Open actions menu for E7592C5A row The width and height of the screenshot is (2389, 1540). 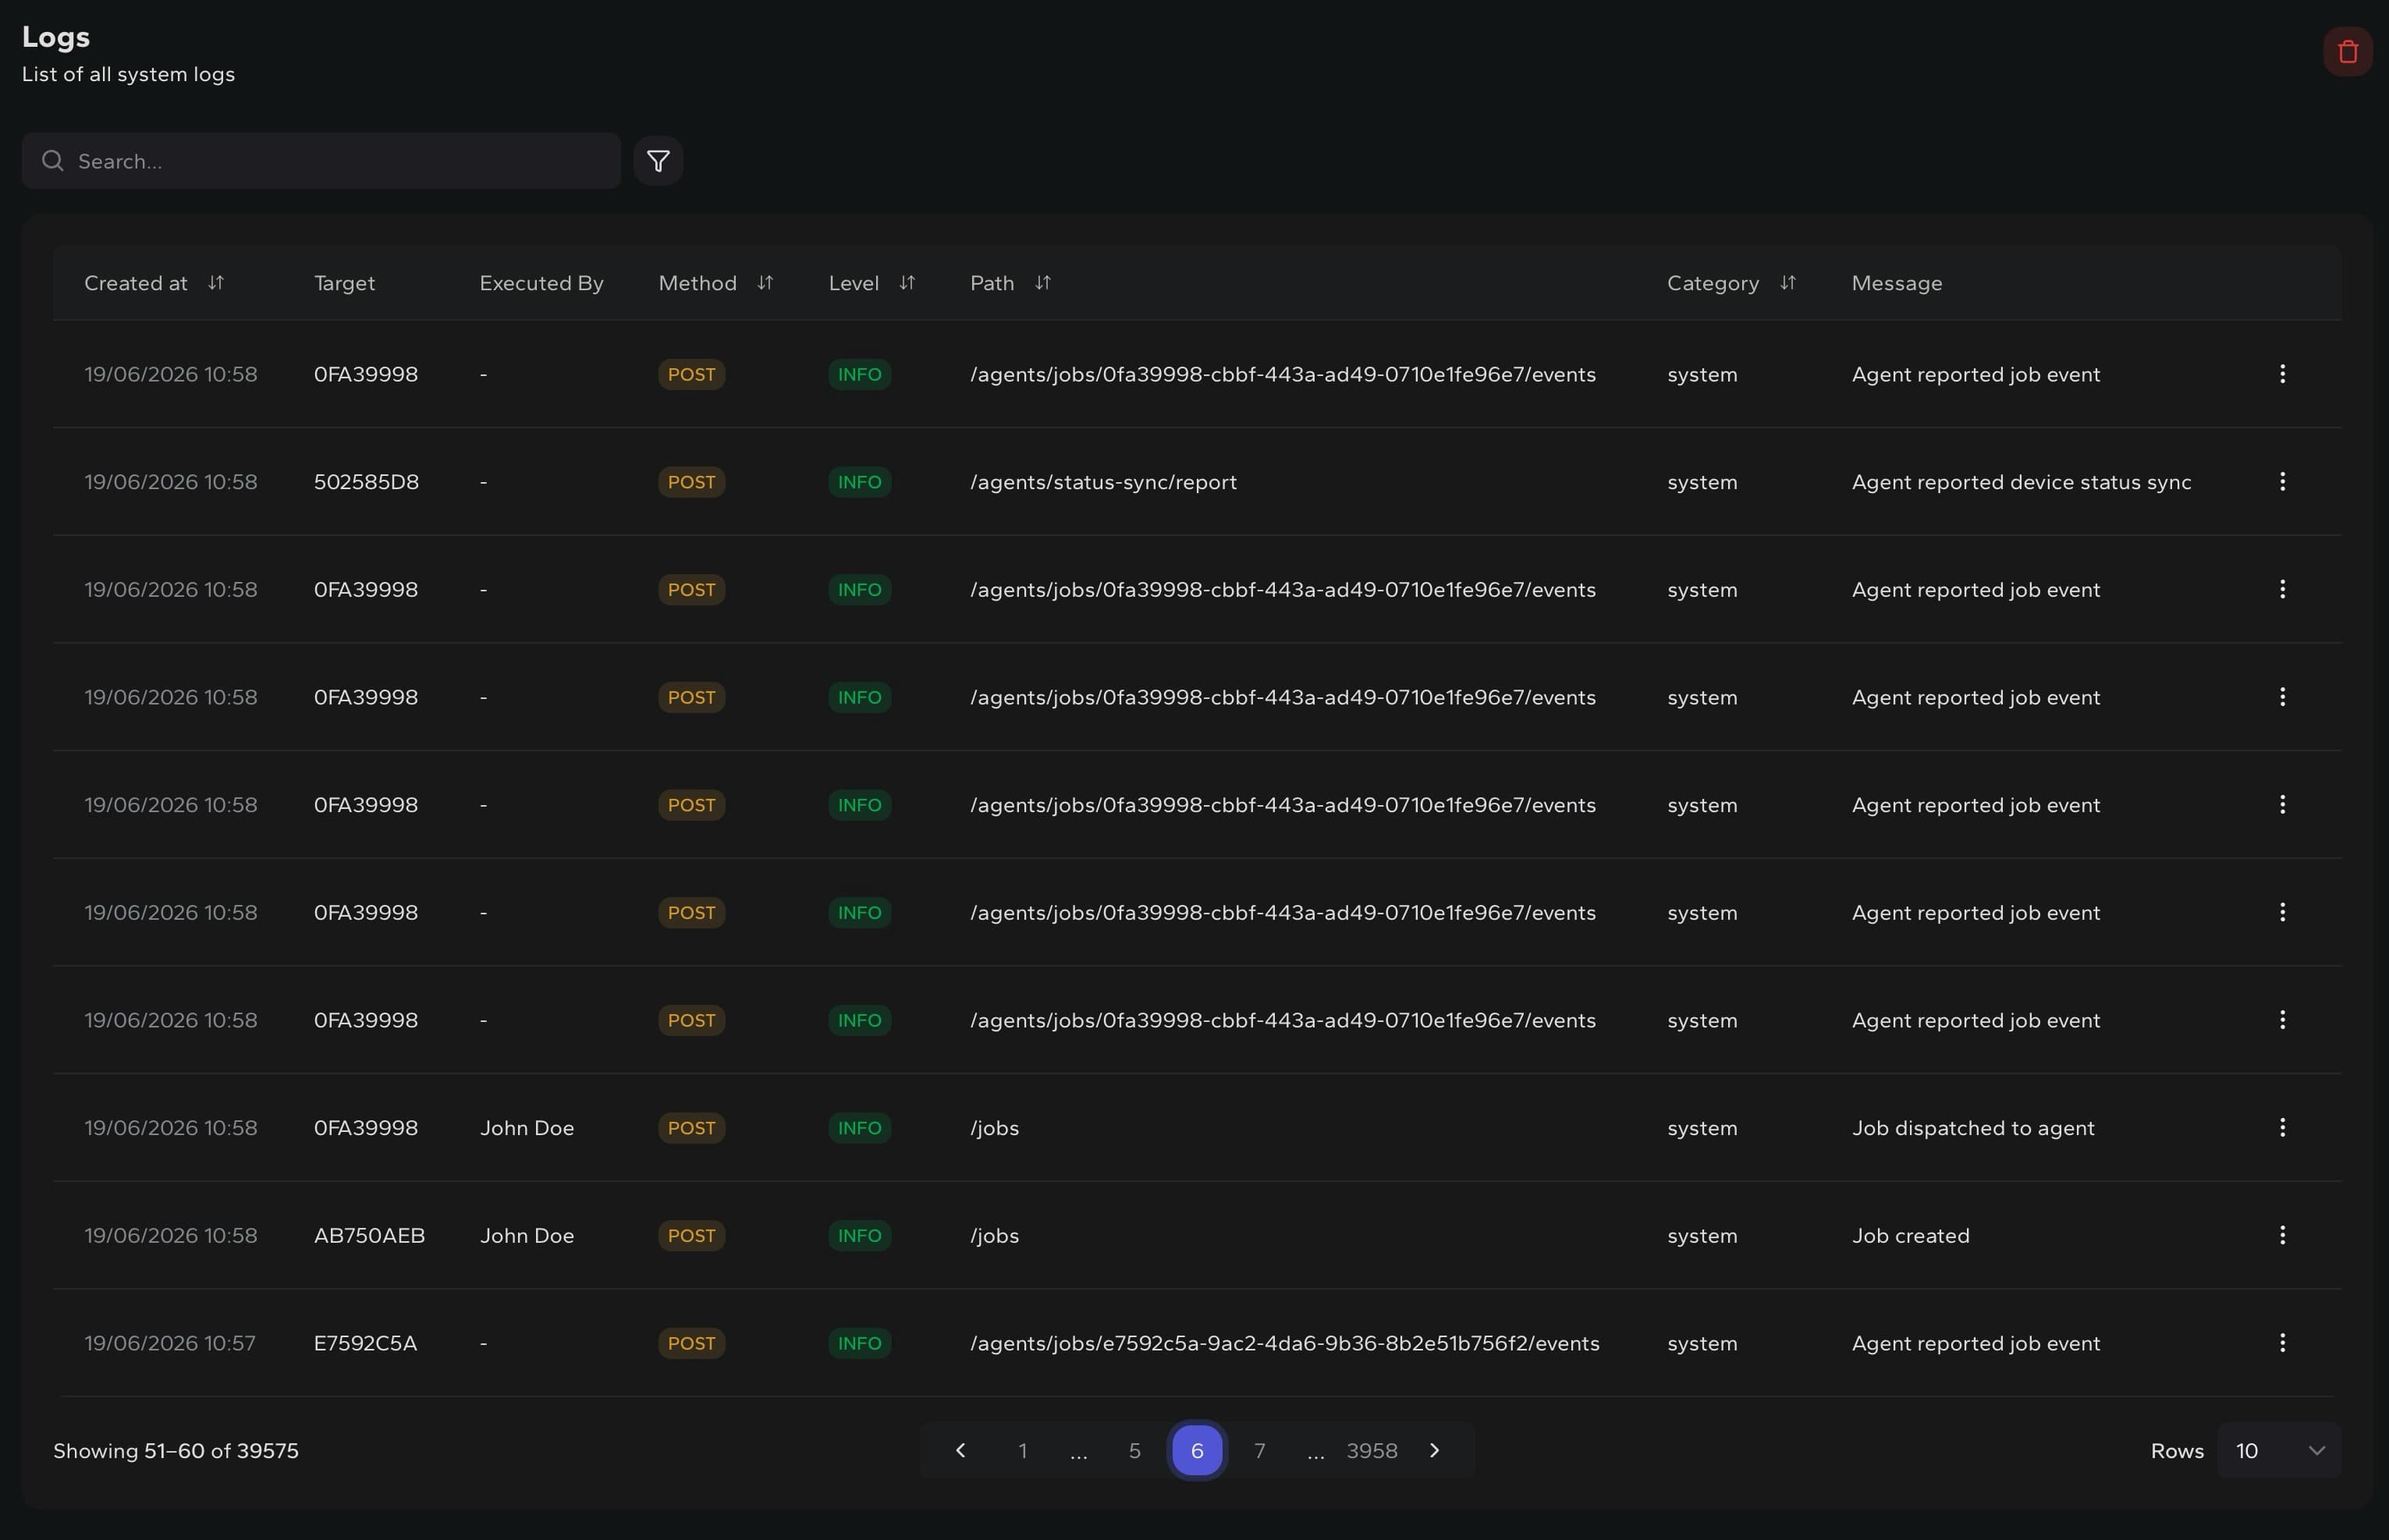coord(2282,1343)
